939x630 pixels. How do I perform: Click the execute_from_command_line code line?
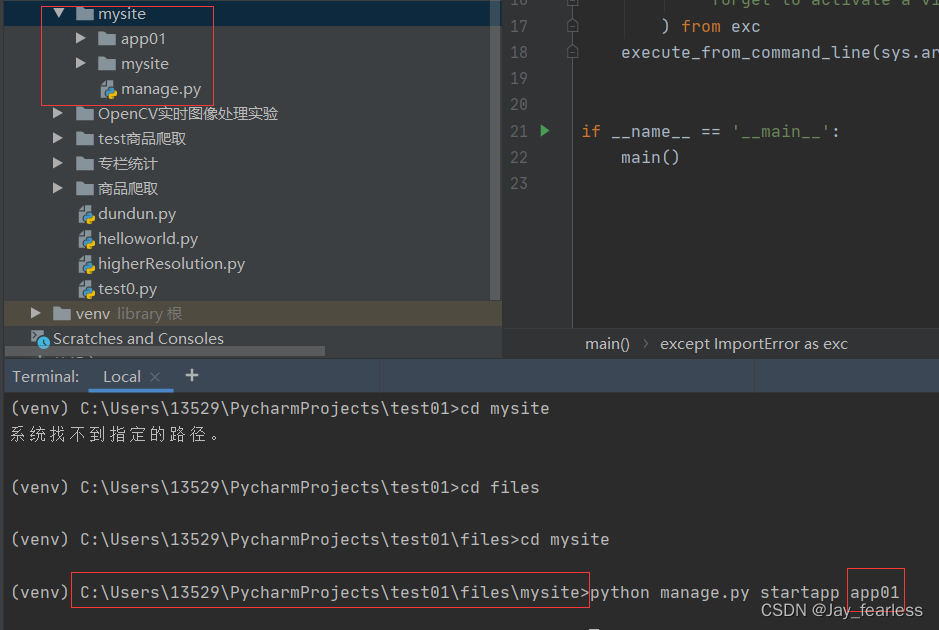[x=780, y=53]
